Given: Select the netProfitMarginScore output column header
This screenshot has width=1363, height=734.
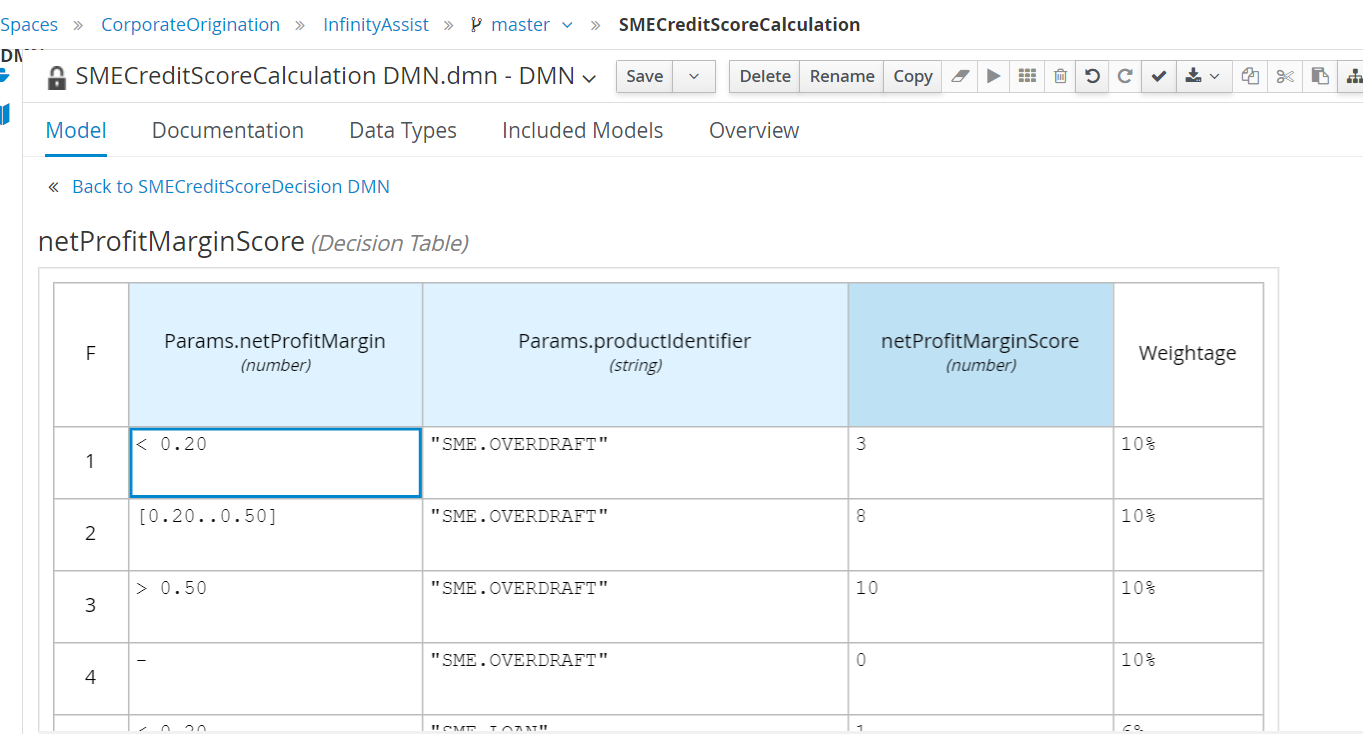Looking at the screenshot, I should (980, 354).
